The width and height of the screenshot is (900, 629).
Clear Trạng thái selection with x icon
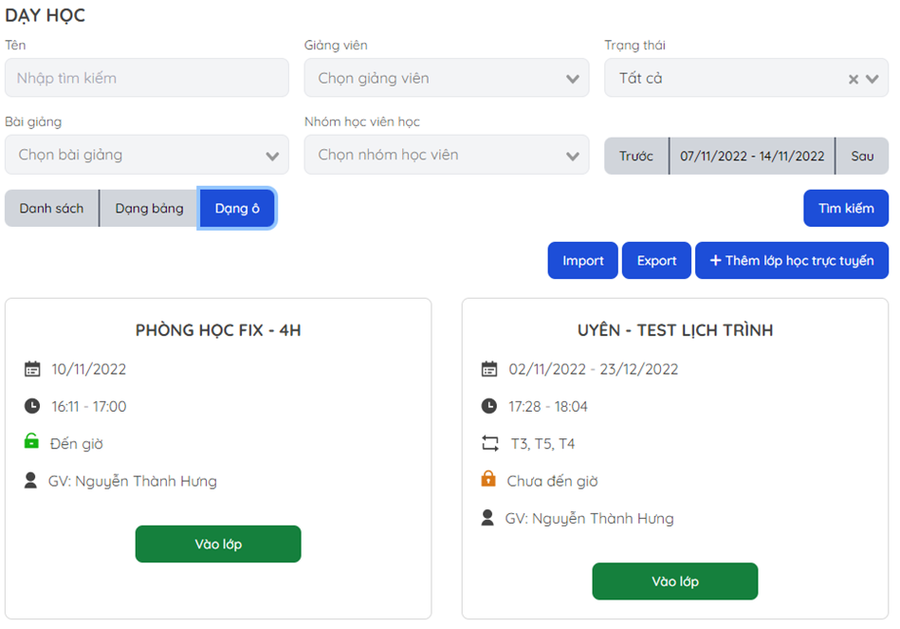[x=853, y=79]
